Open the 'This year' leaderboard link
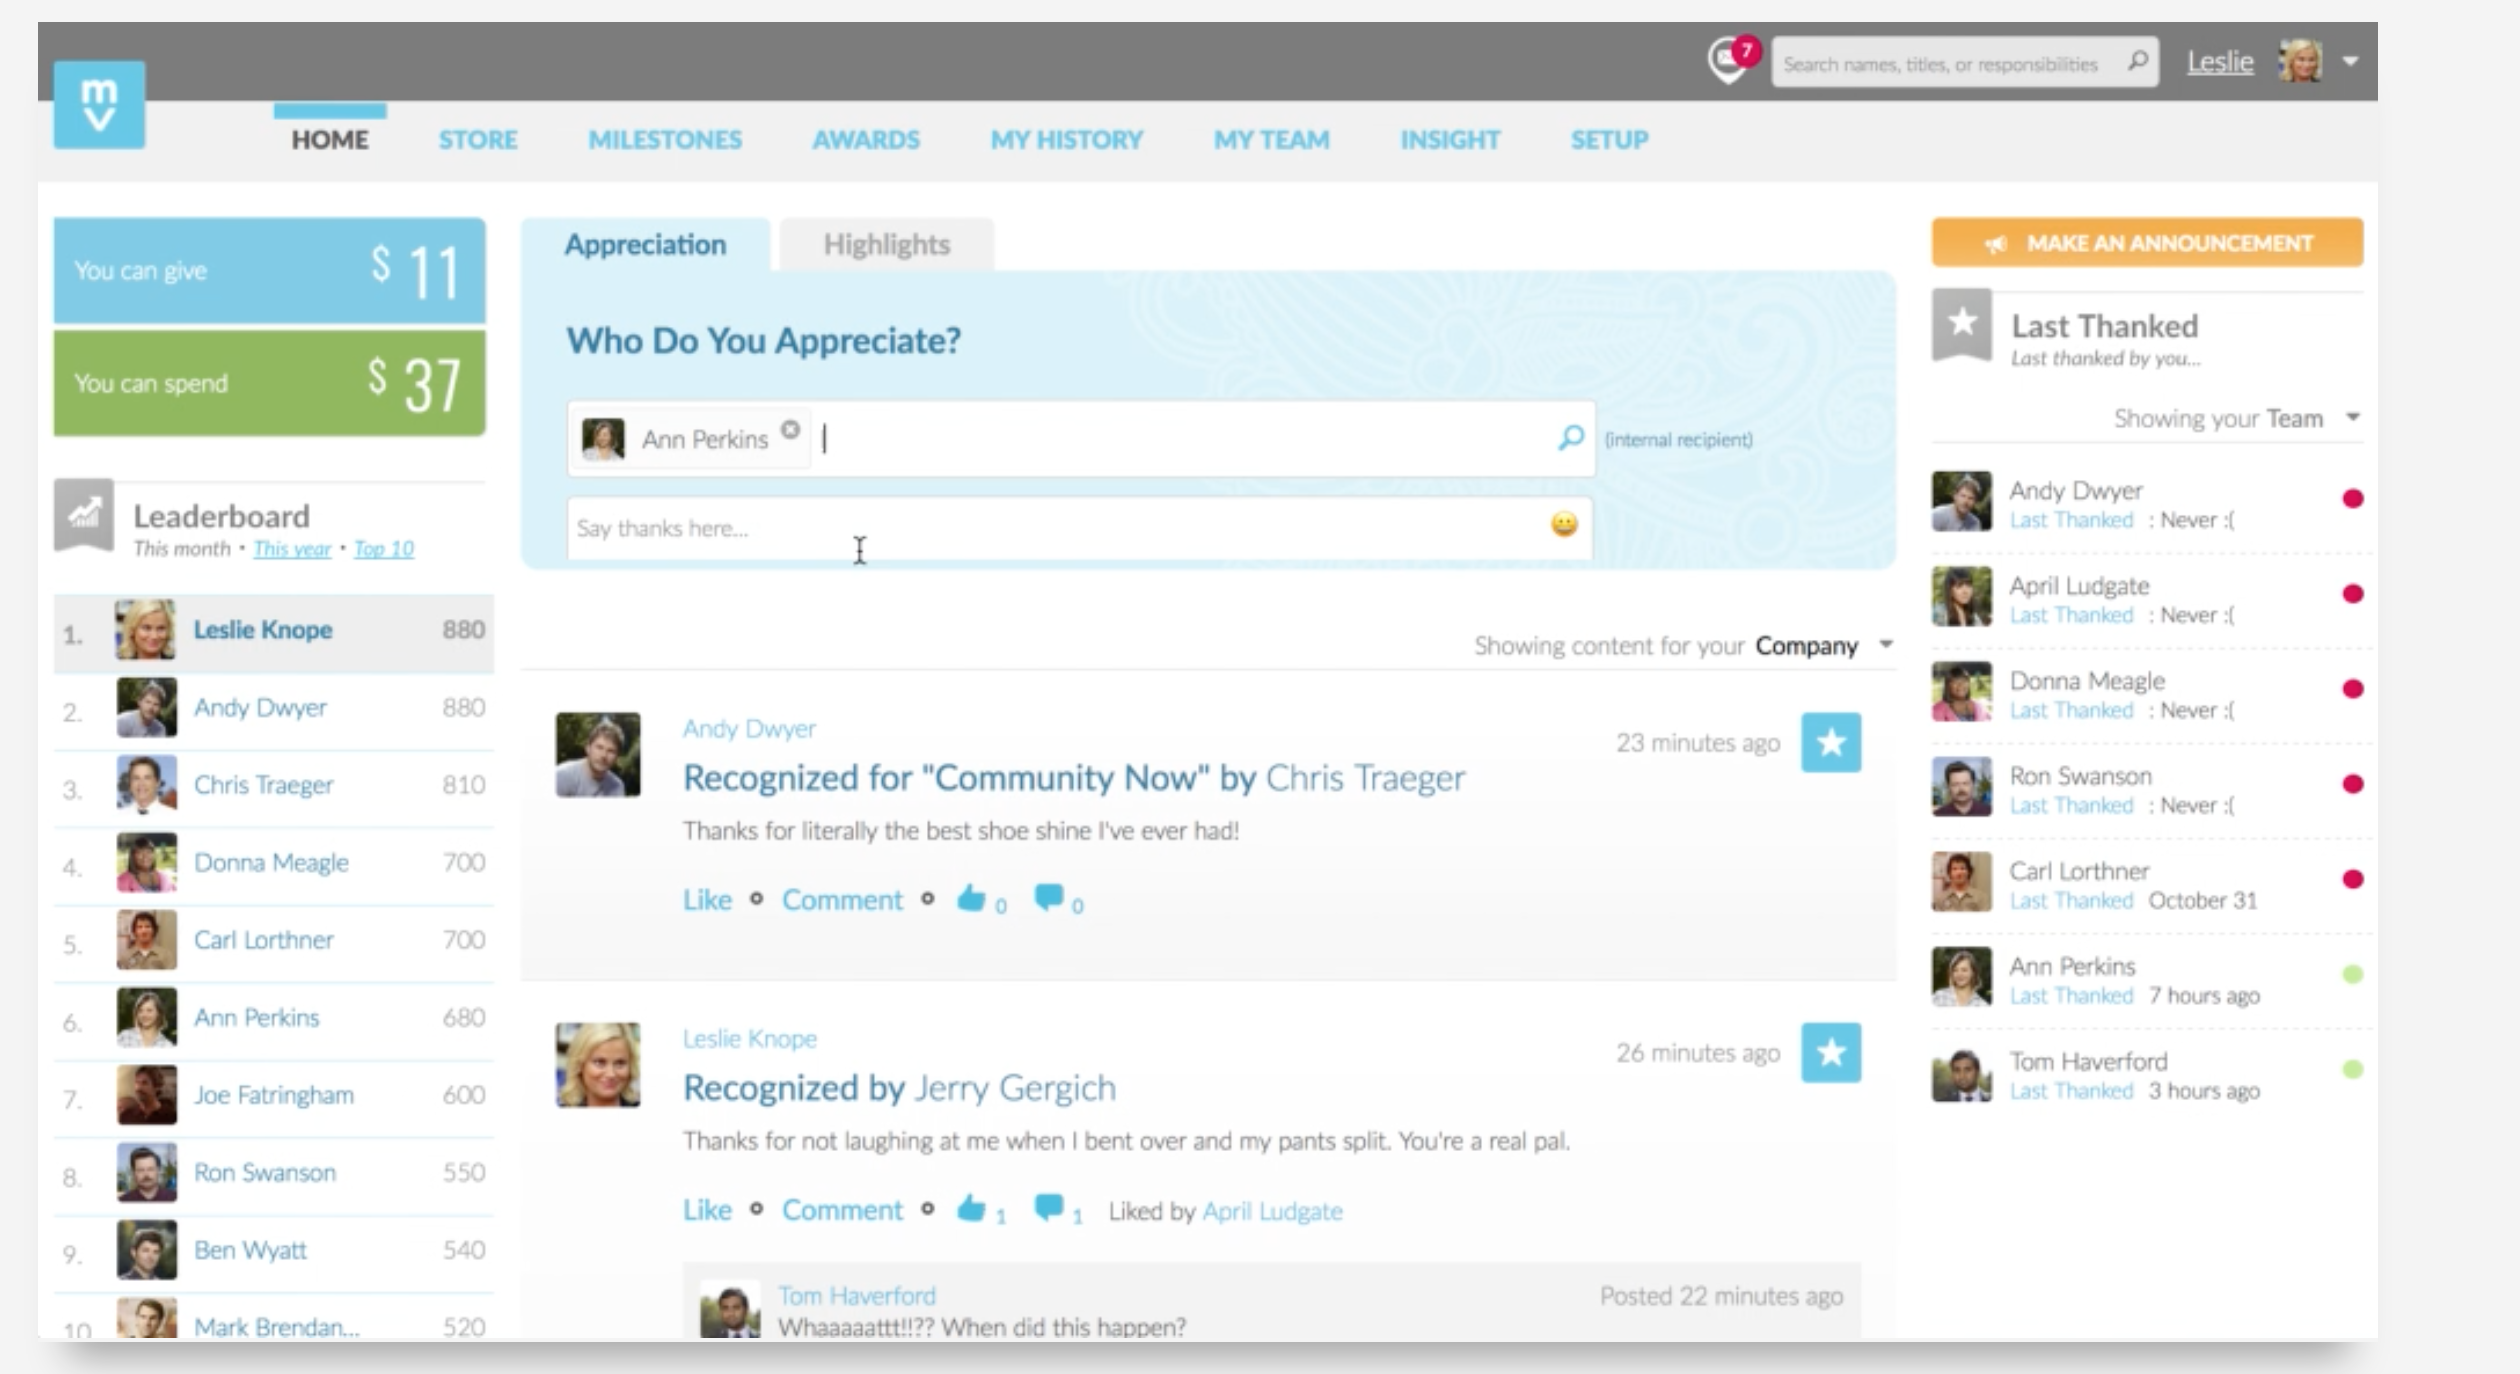 [291, 549]
